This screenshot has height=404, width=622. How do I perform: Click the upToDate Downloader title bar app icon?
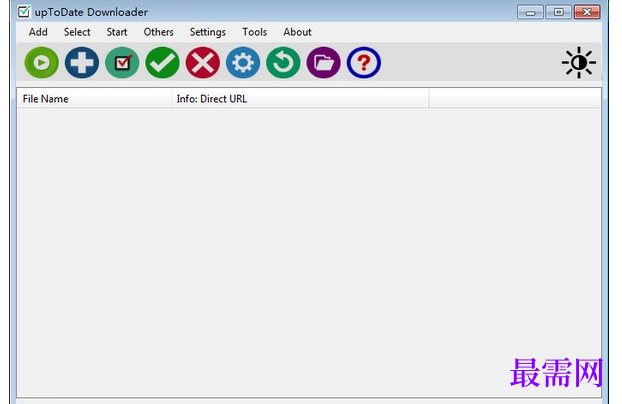tap(24, 12)
